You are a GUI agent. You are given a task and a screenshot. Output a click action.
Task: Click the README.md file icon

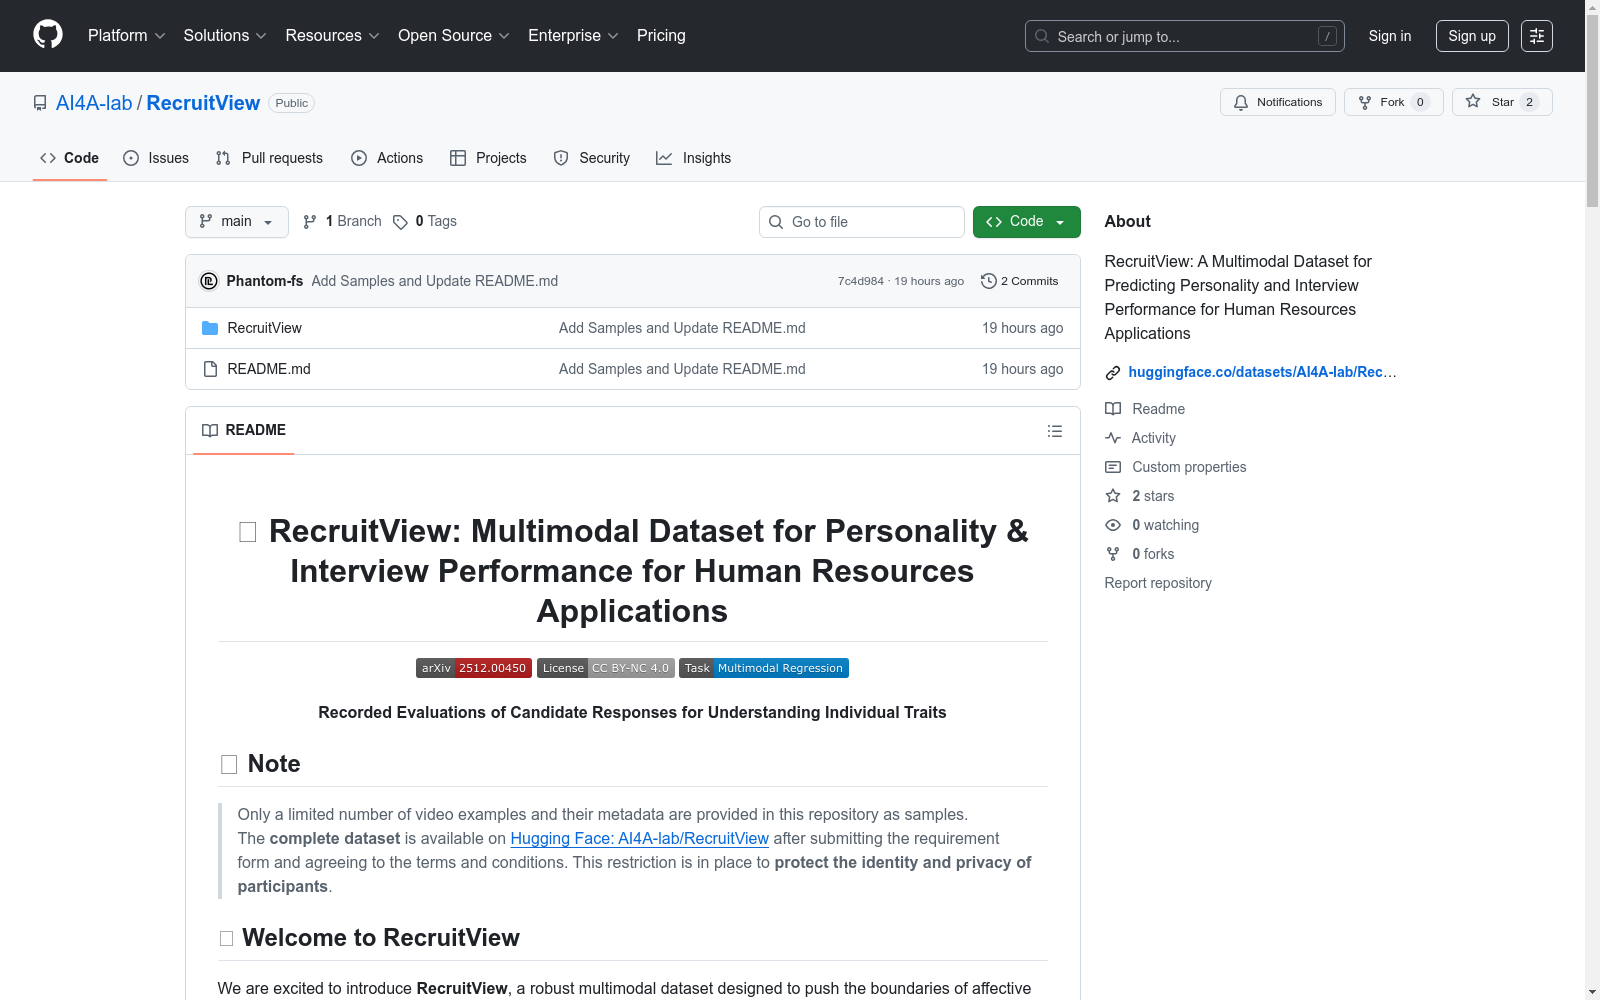(x=210, y=369)
